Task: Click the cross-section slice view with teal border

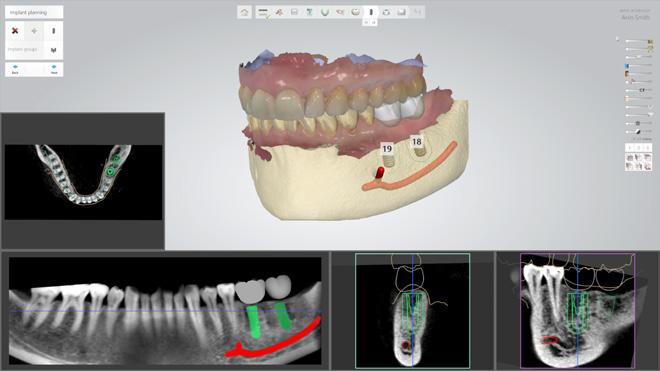Action: (412, 310)
